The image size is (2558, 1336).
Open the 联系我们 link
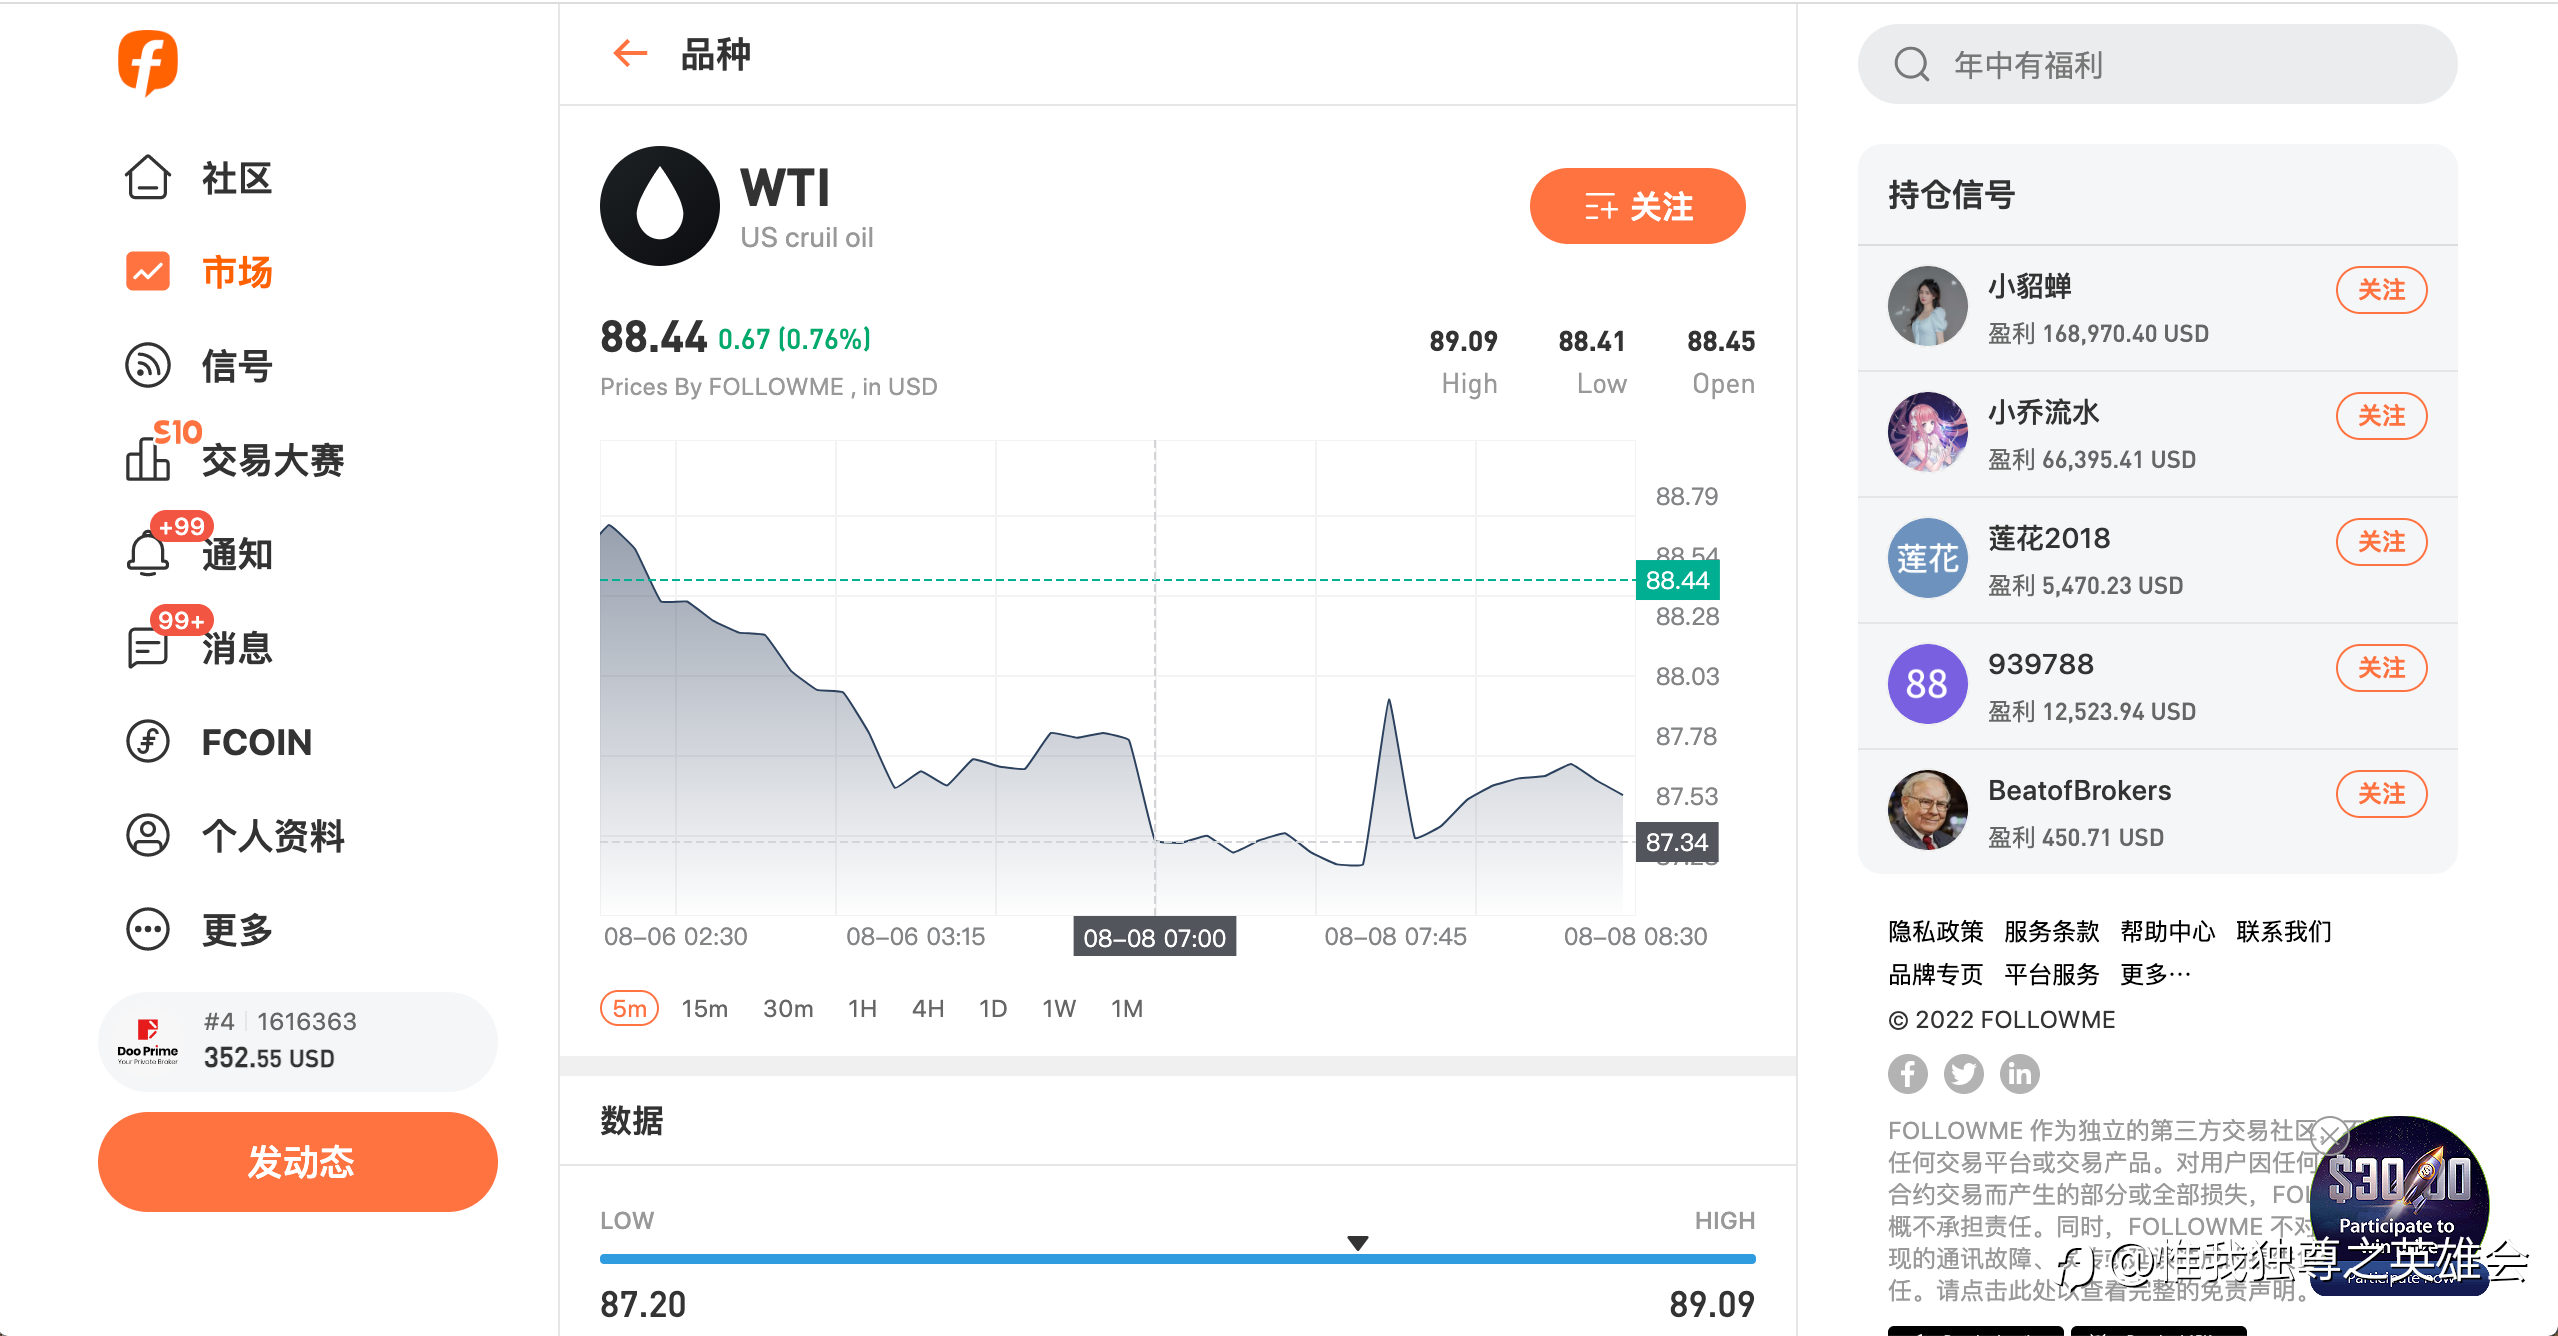[2283, 931]
